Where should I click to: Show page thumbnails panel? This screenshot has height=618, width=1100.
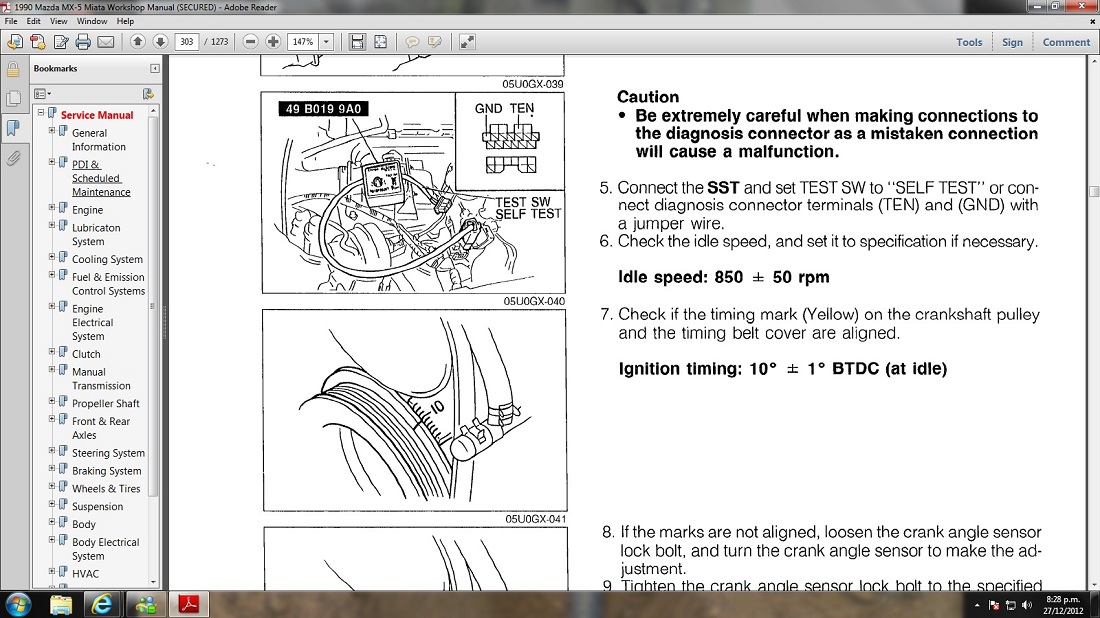13,98
